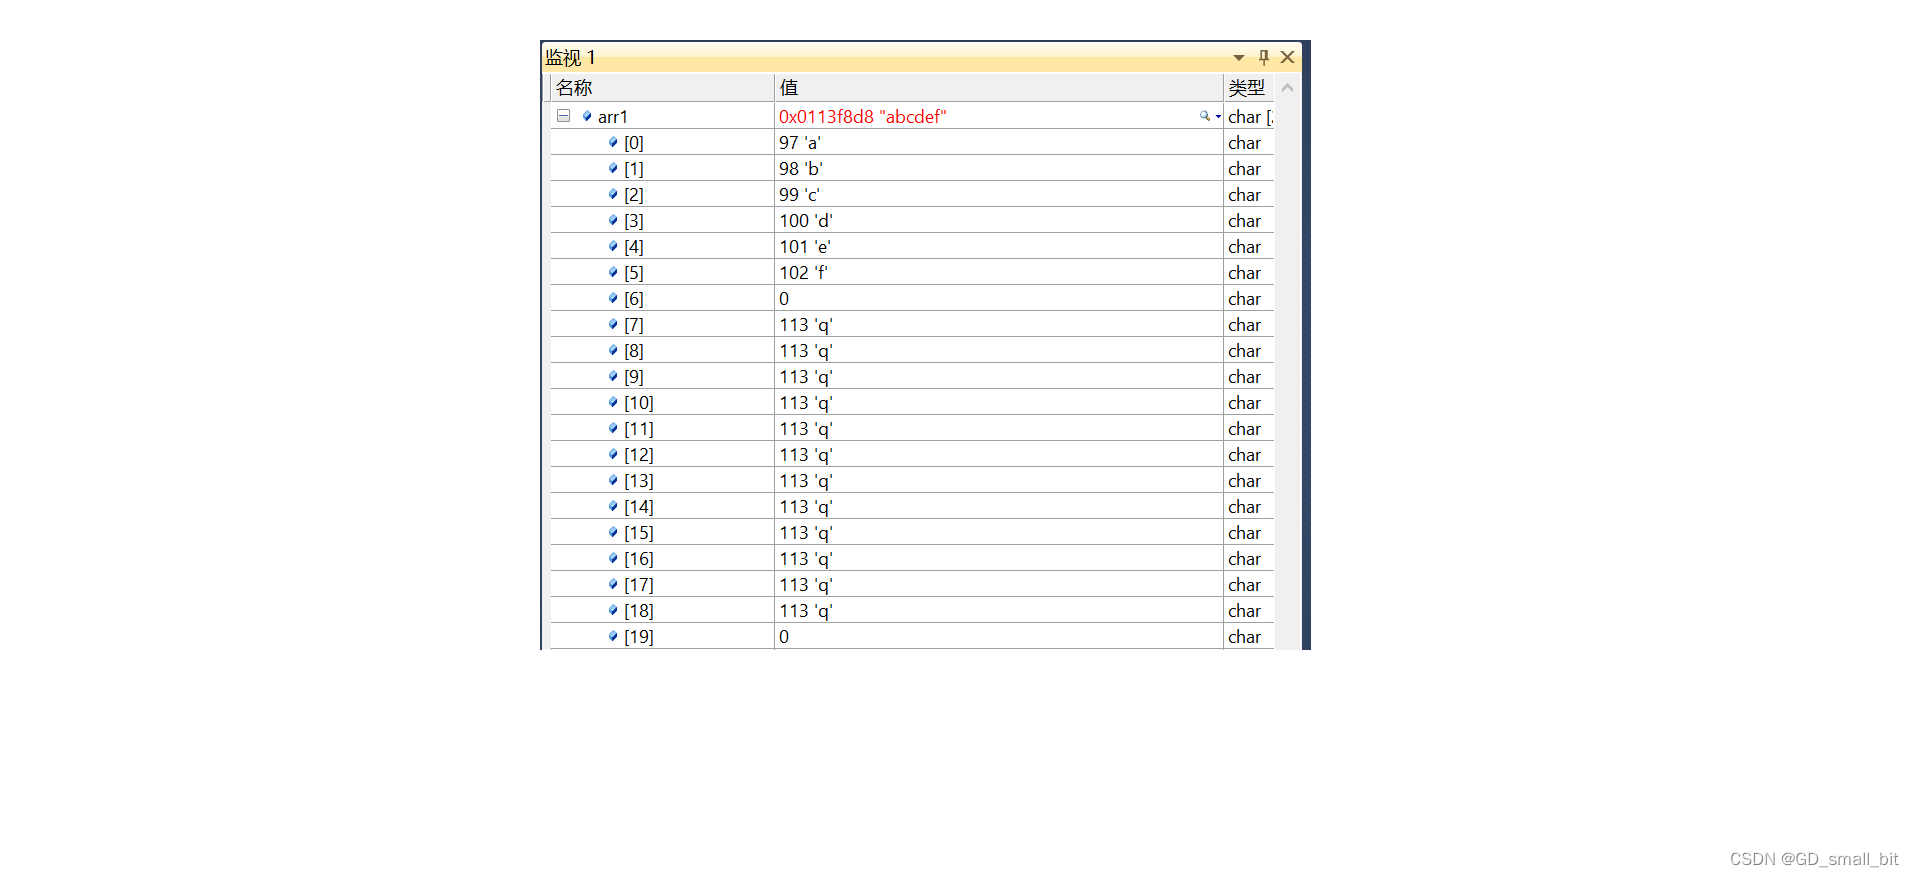This screenshot has width=1914, height=877.
Task: Select the [6] element name
Action: [x=634, y=299]
